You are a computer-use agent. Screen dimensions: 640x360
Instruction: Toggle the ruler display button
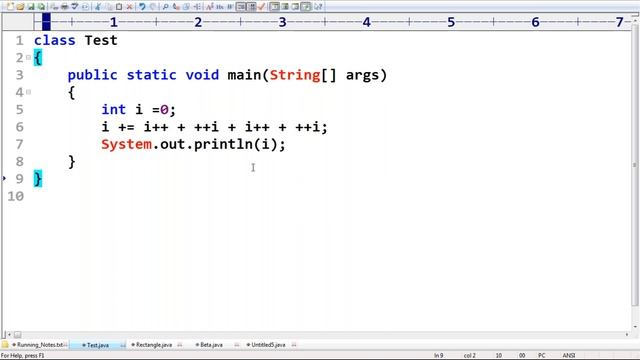(x=251, y=7)
